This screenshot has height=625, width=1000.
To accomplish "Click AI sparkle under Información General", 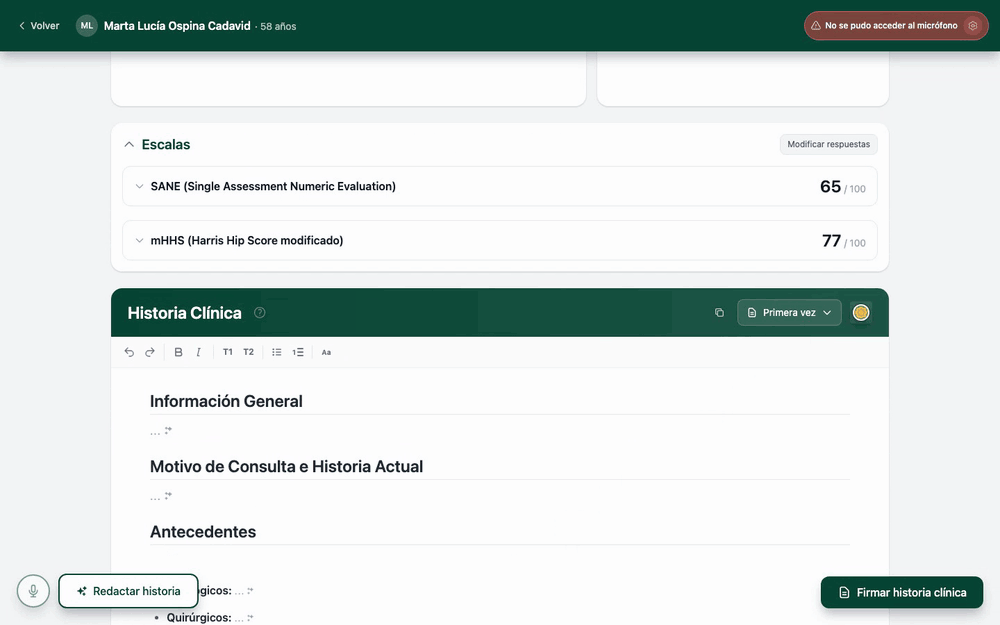I will (168, 430).
